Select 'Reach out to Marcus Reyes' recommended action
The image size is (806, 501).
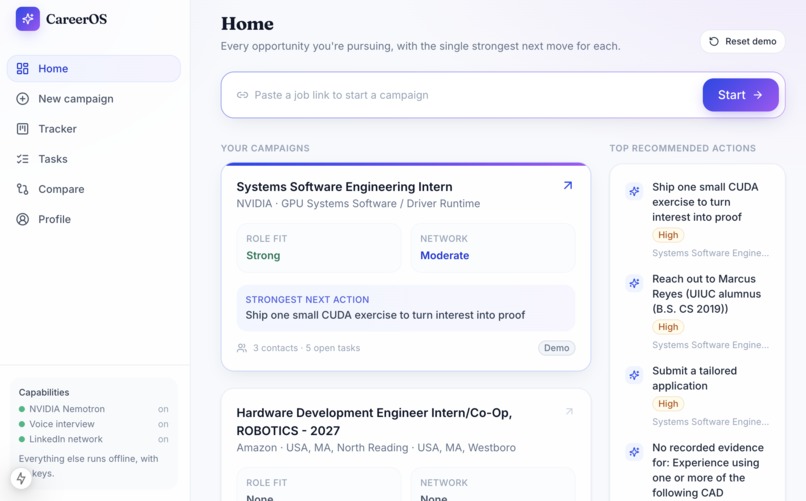(x=697, y=311)
